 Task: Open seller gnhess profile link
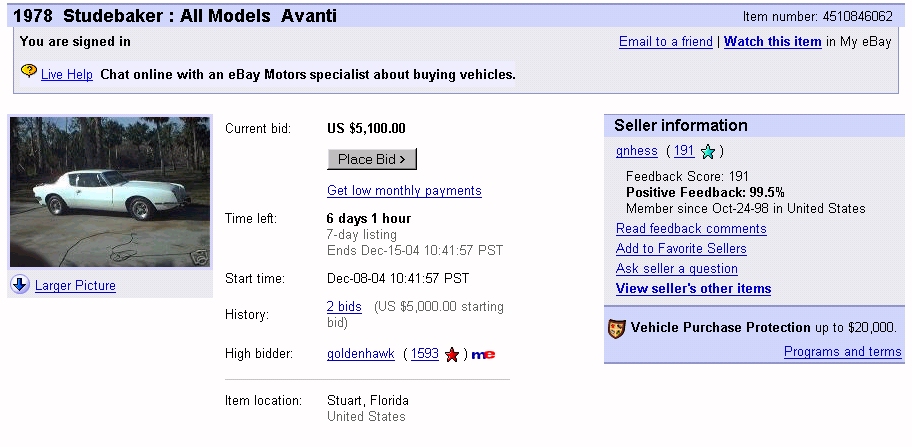636,151
